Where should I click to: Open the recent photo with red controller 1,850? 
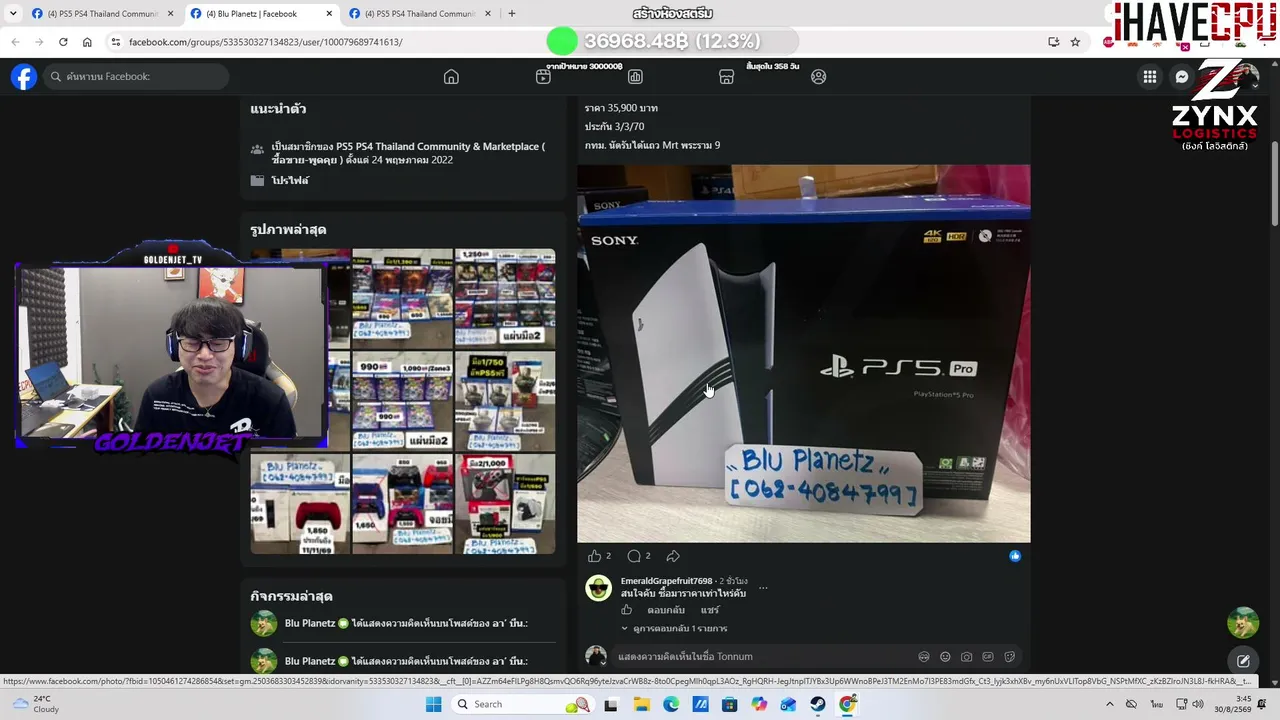click(x=300, y=504)
